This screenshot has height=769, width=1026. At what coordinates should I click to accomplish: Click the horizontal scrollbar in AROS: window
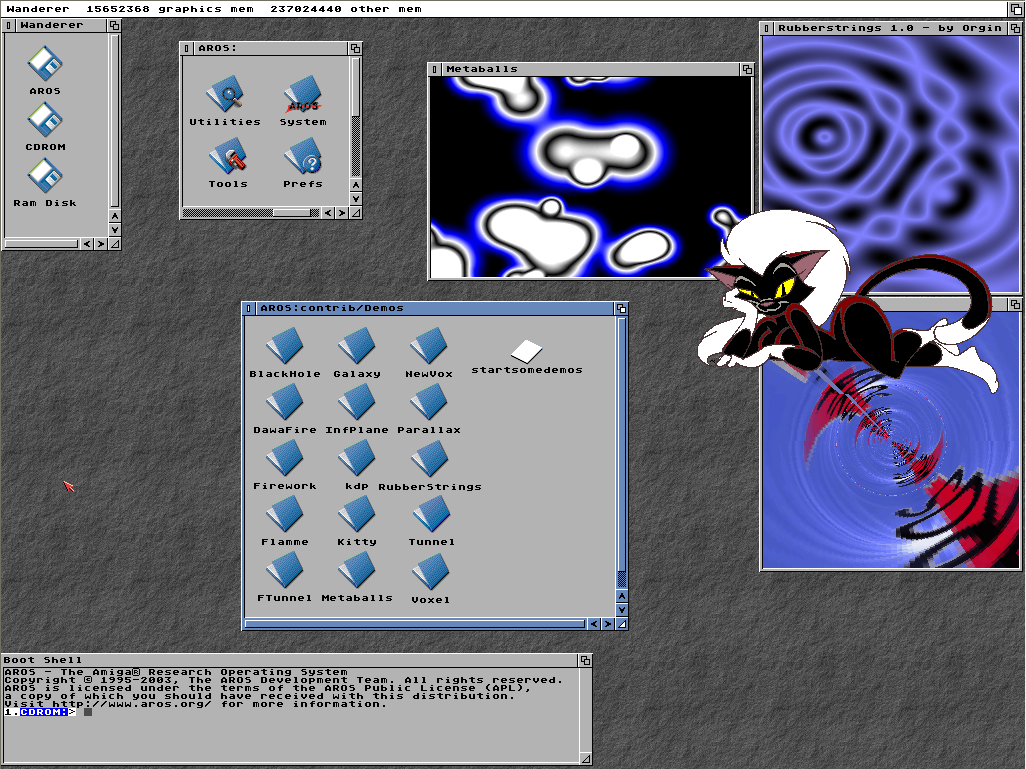click(x=251, y=213)
